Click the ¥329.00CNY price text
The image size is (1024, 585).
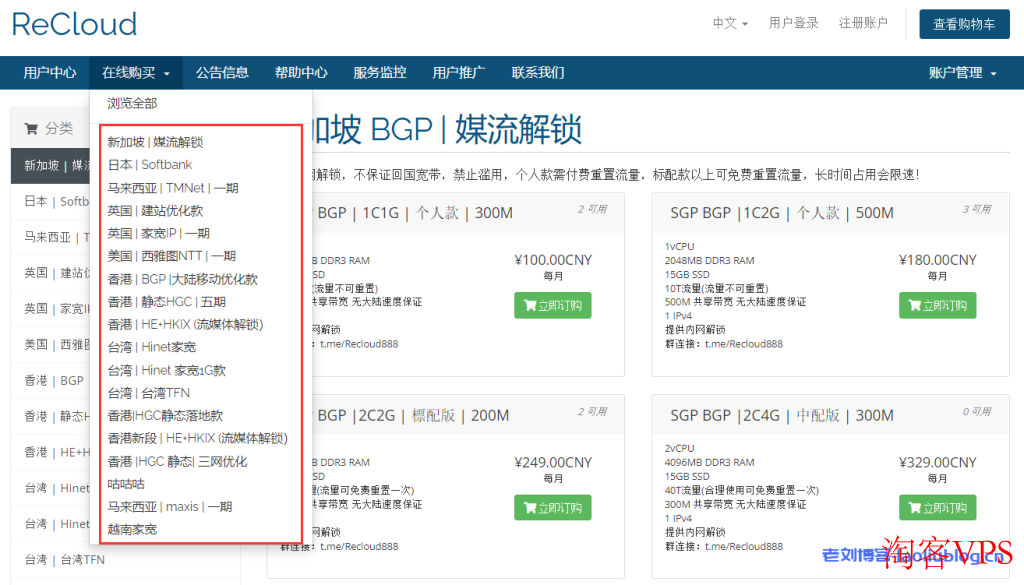[x=937, y=463]
